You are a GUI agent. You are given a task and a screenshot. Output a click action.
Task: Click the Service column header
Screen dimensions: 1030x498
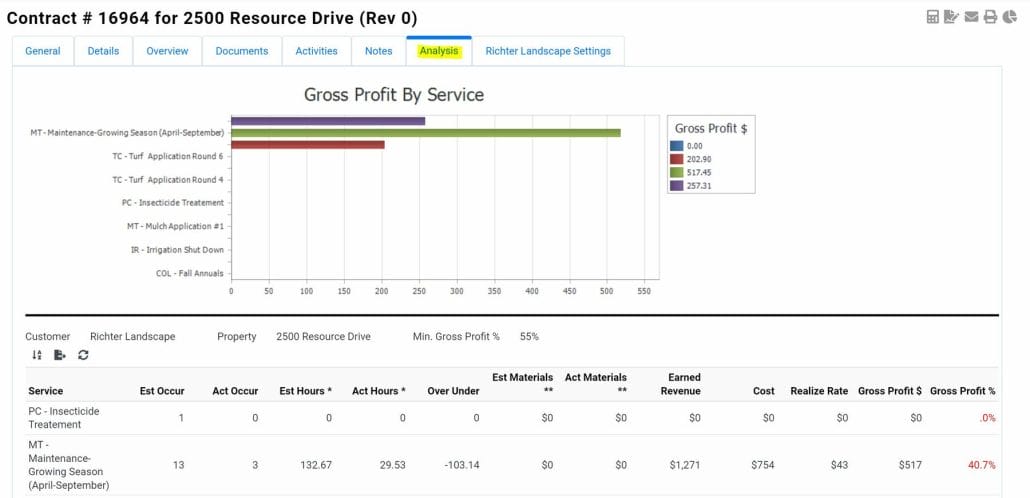(46, 391)
